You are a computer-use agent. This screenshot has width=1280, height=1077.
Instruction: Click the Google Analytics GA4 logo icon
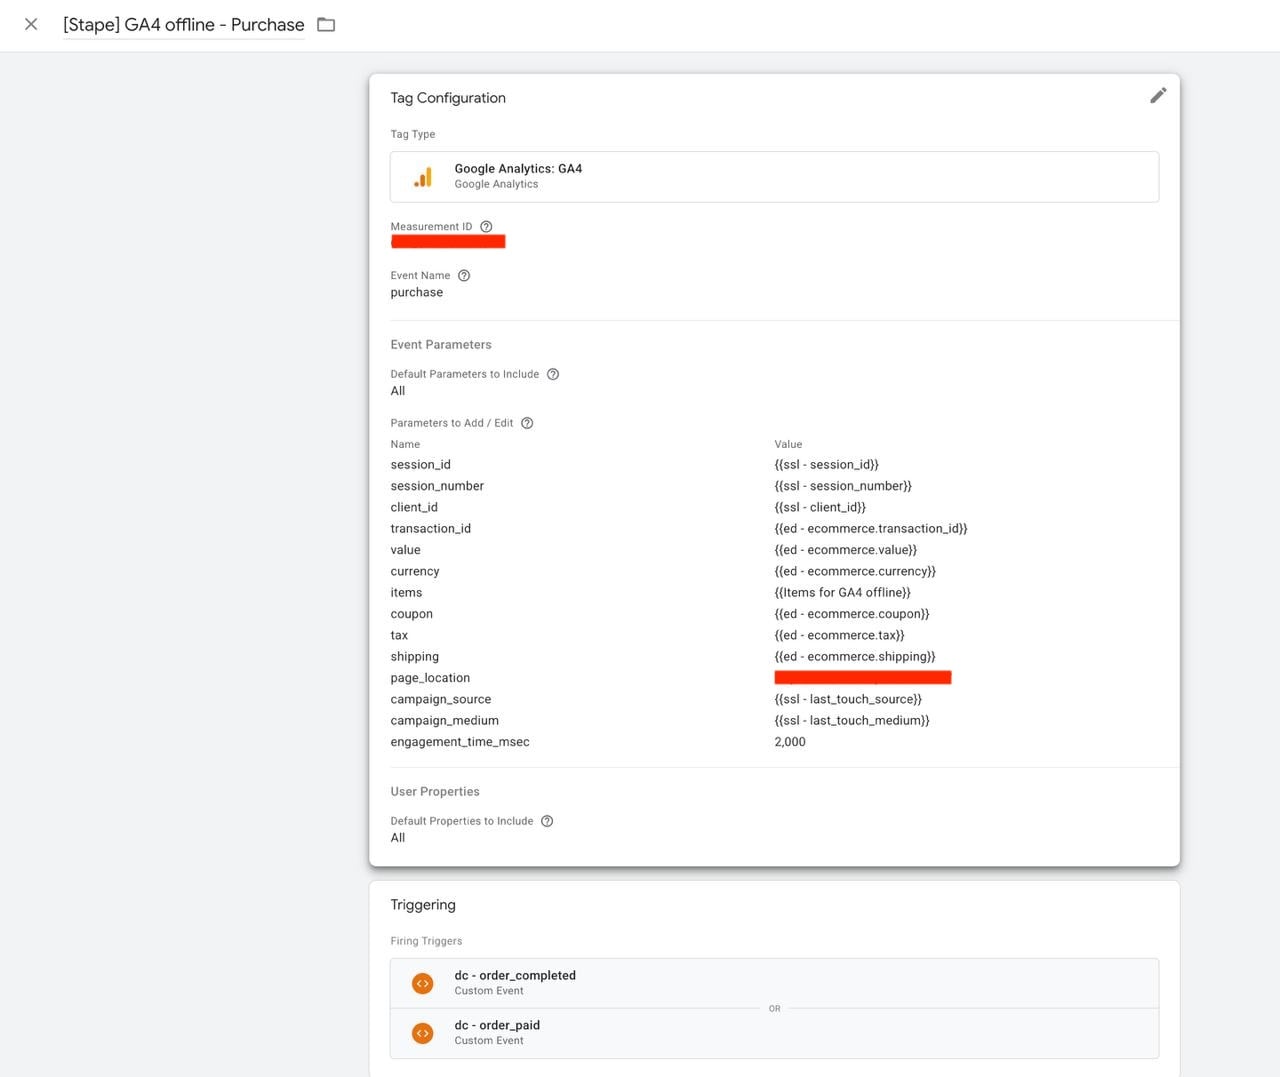423,177
